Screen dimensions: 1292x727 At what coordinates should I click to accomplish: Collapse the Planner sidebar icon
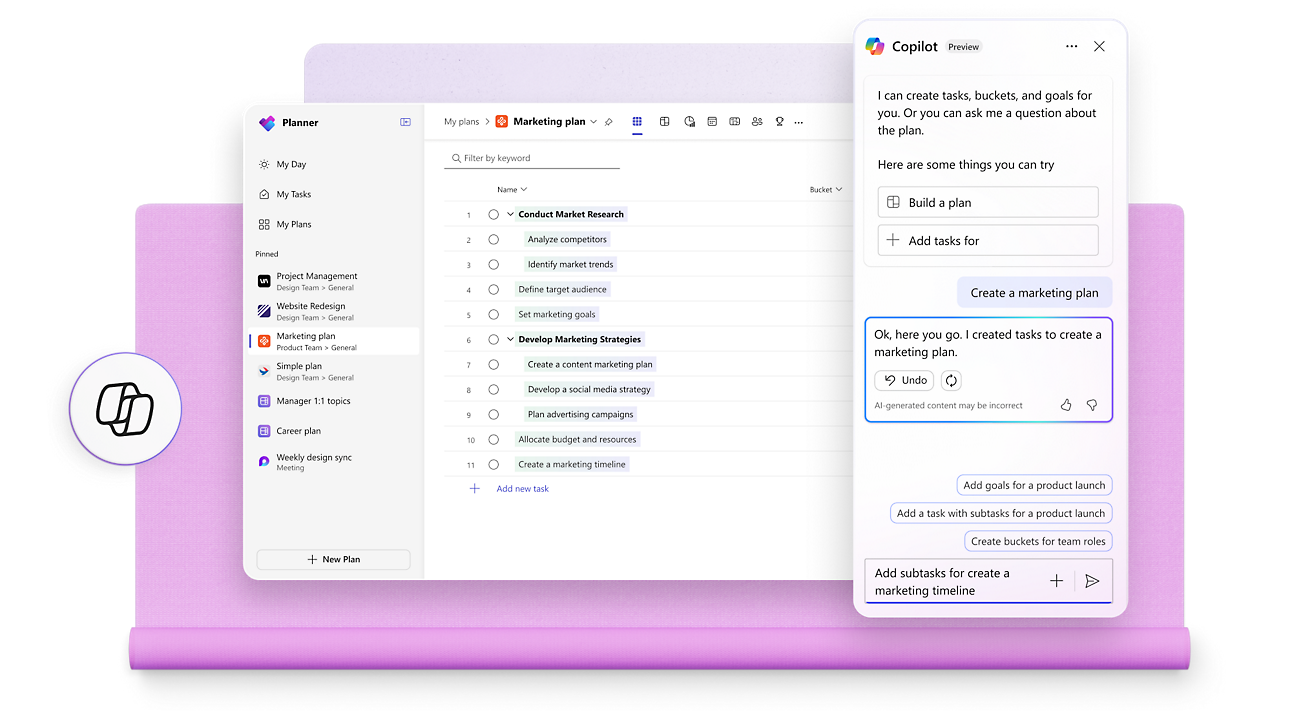tap(405, 122)
